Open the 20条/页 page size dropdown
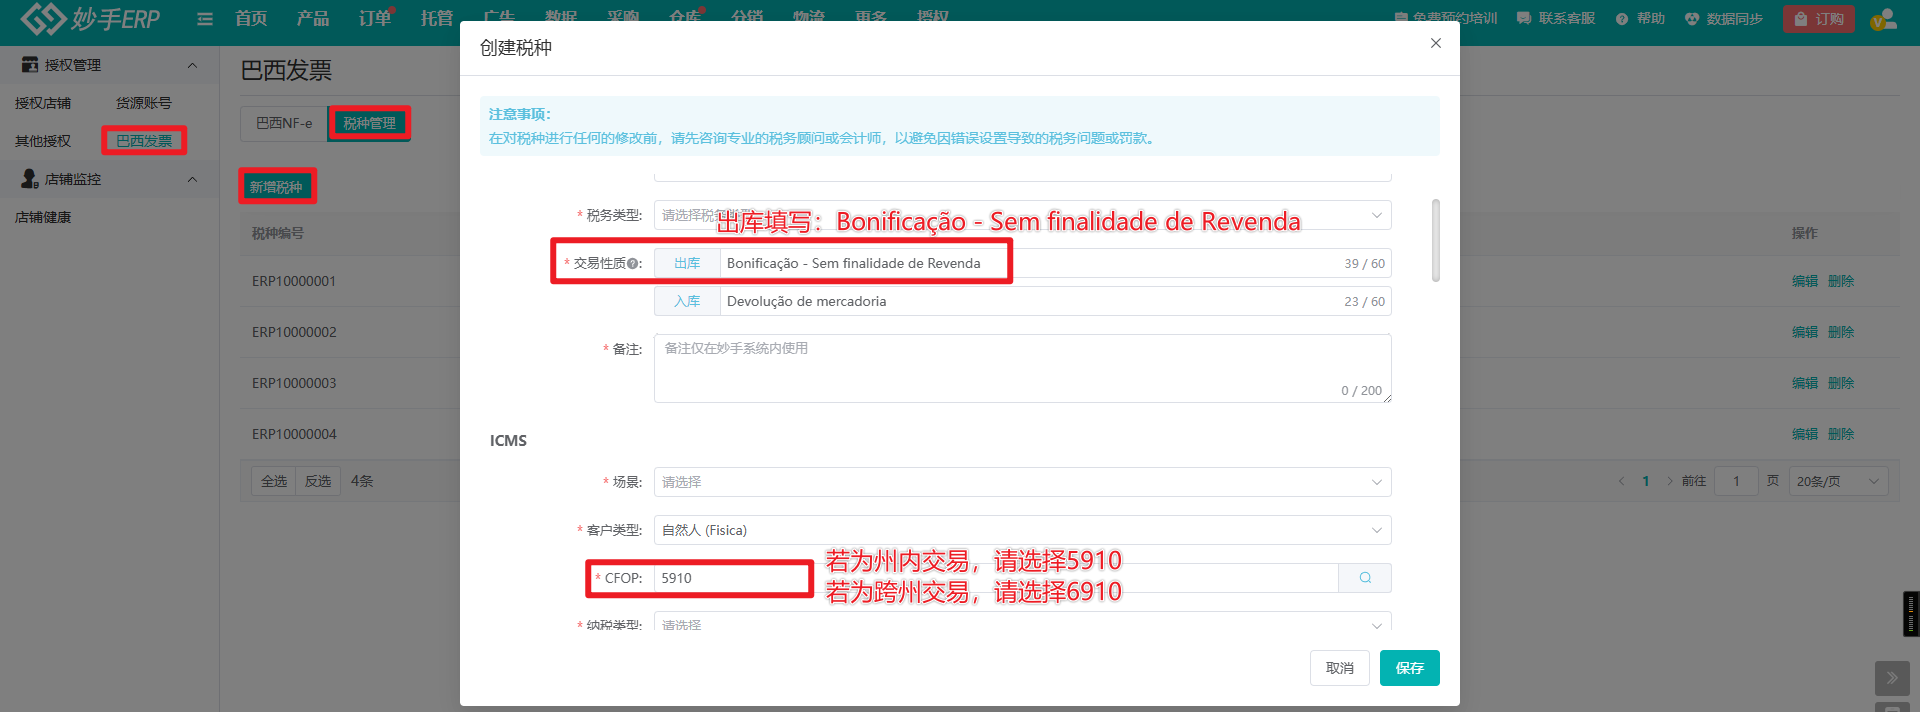This screenshot has width=1920, height=712. 1838,481
